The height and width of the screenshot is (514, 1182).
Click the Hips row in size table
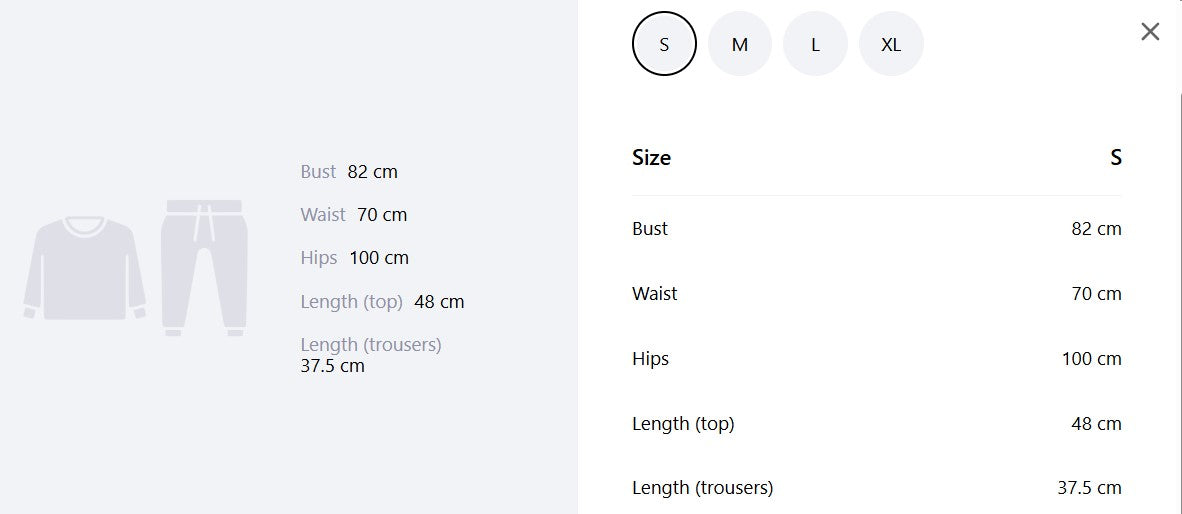877,358
